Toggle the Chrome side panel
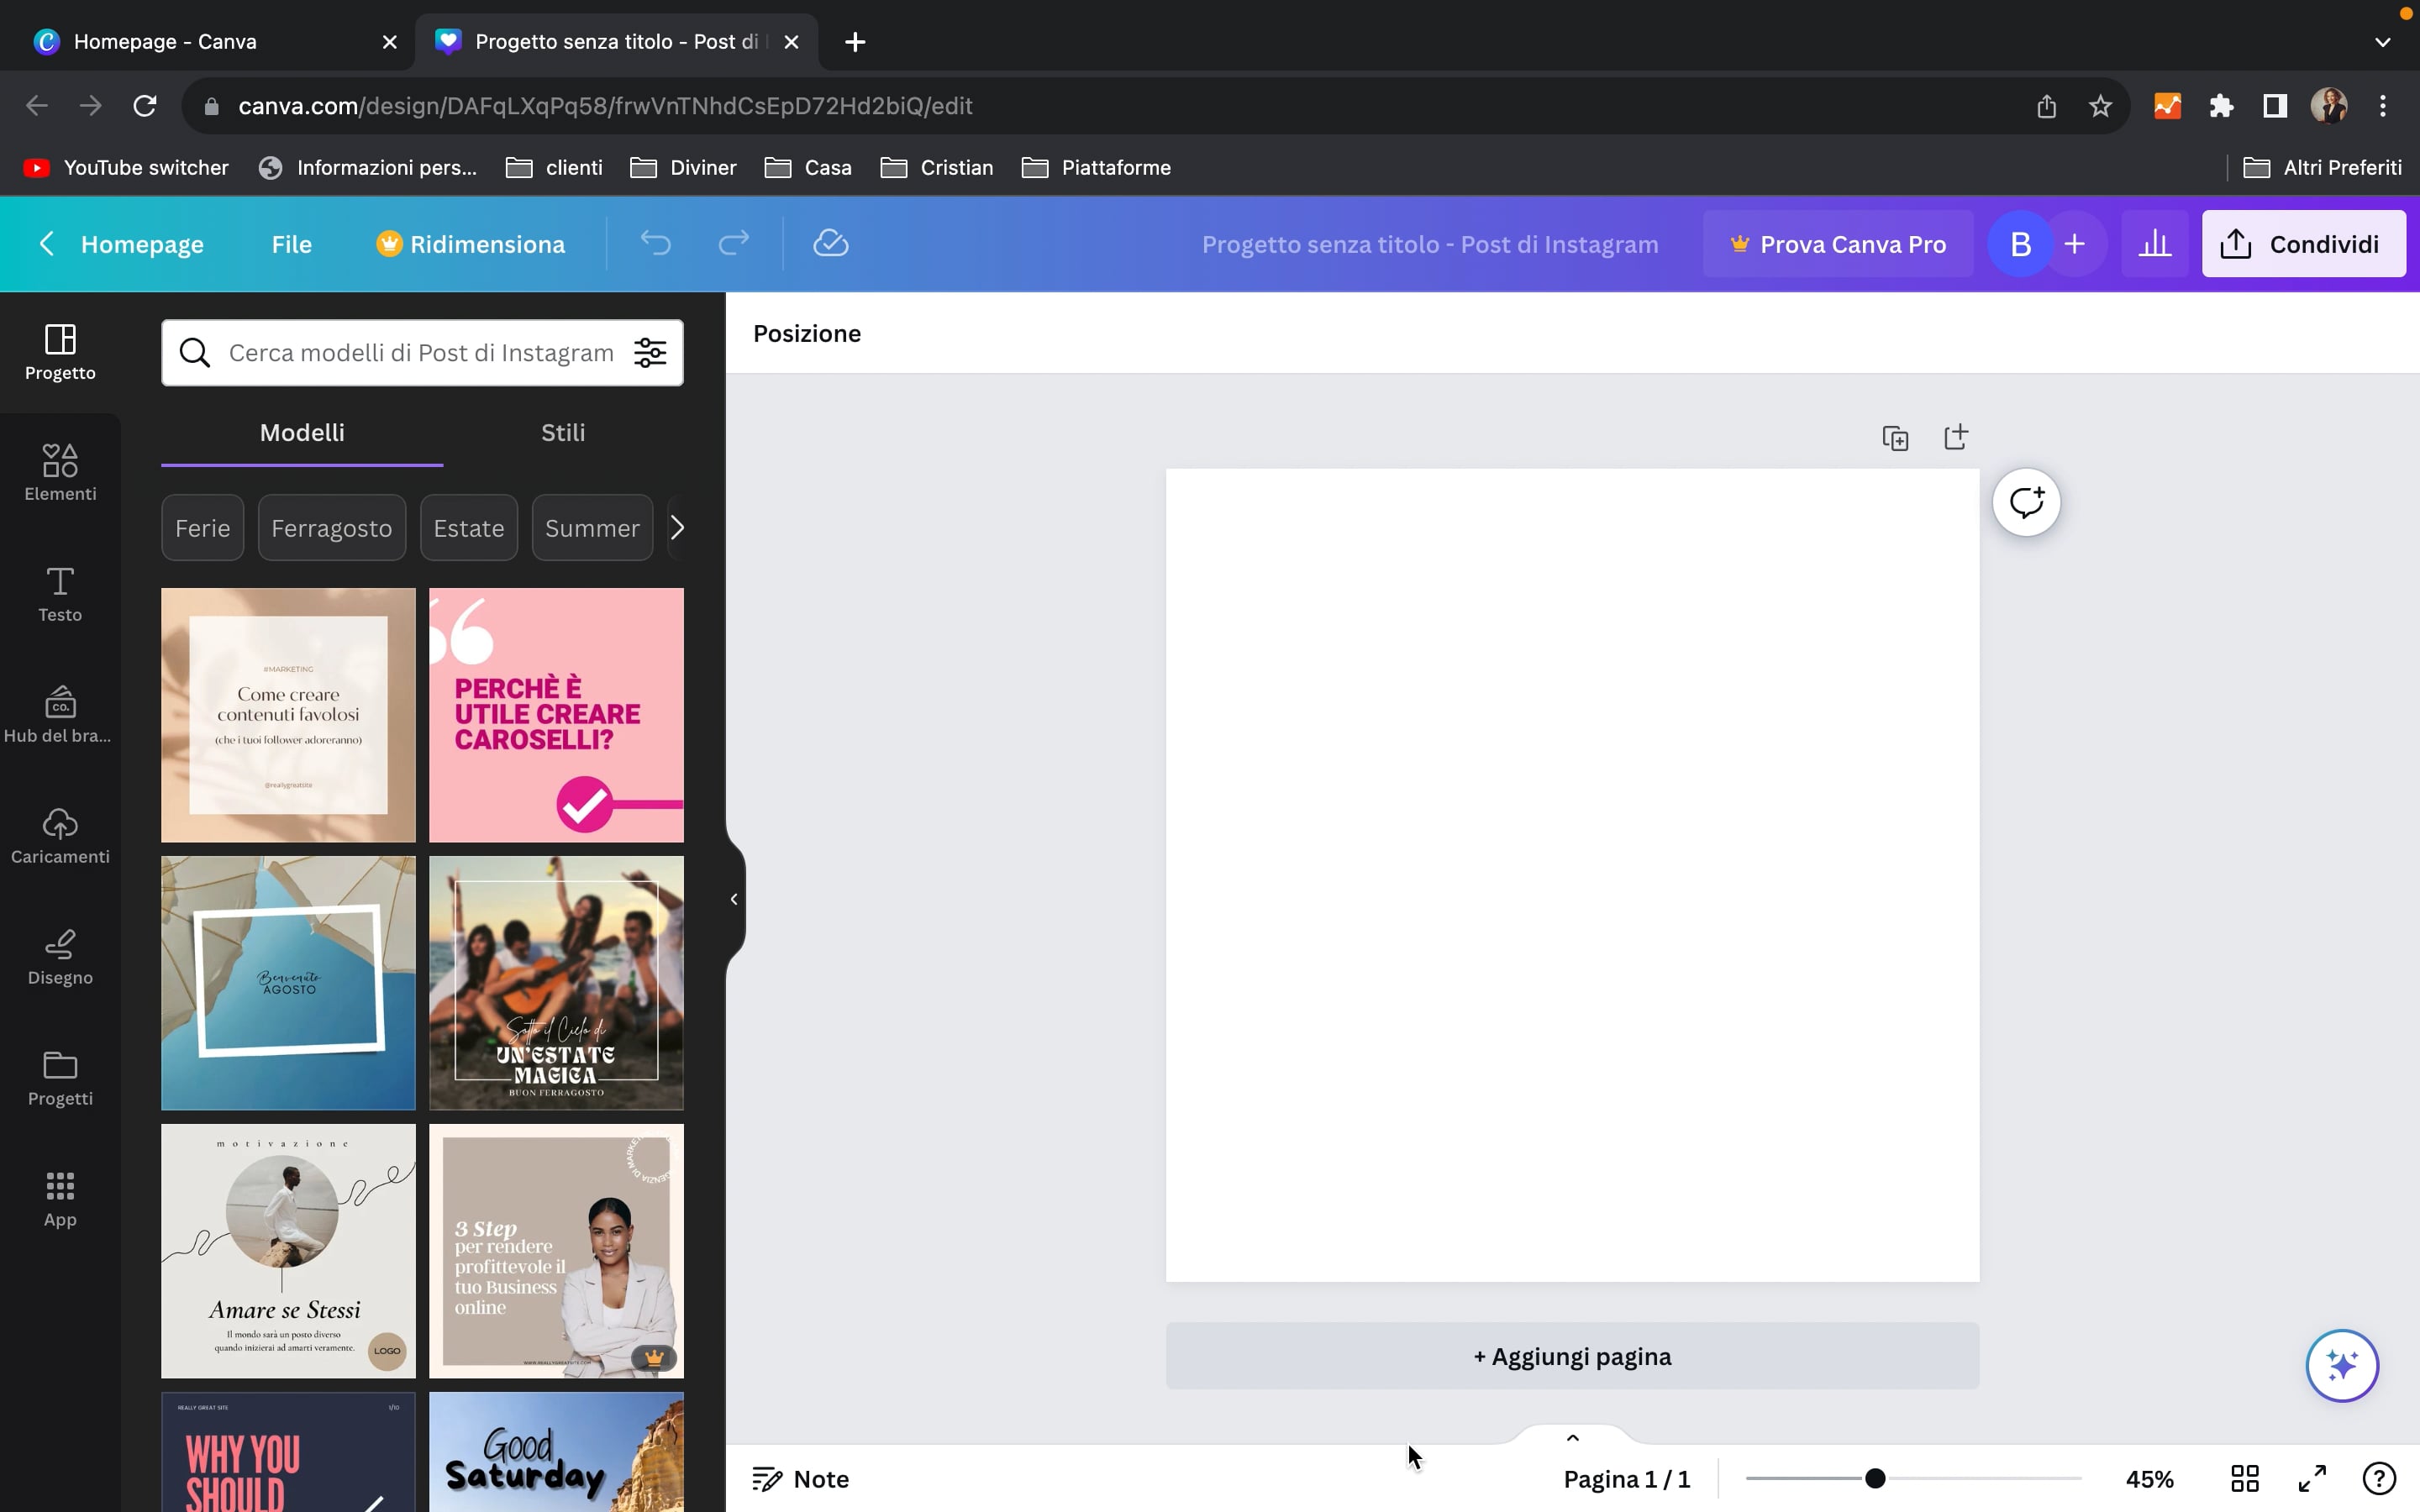 tap(2275, 106)
